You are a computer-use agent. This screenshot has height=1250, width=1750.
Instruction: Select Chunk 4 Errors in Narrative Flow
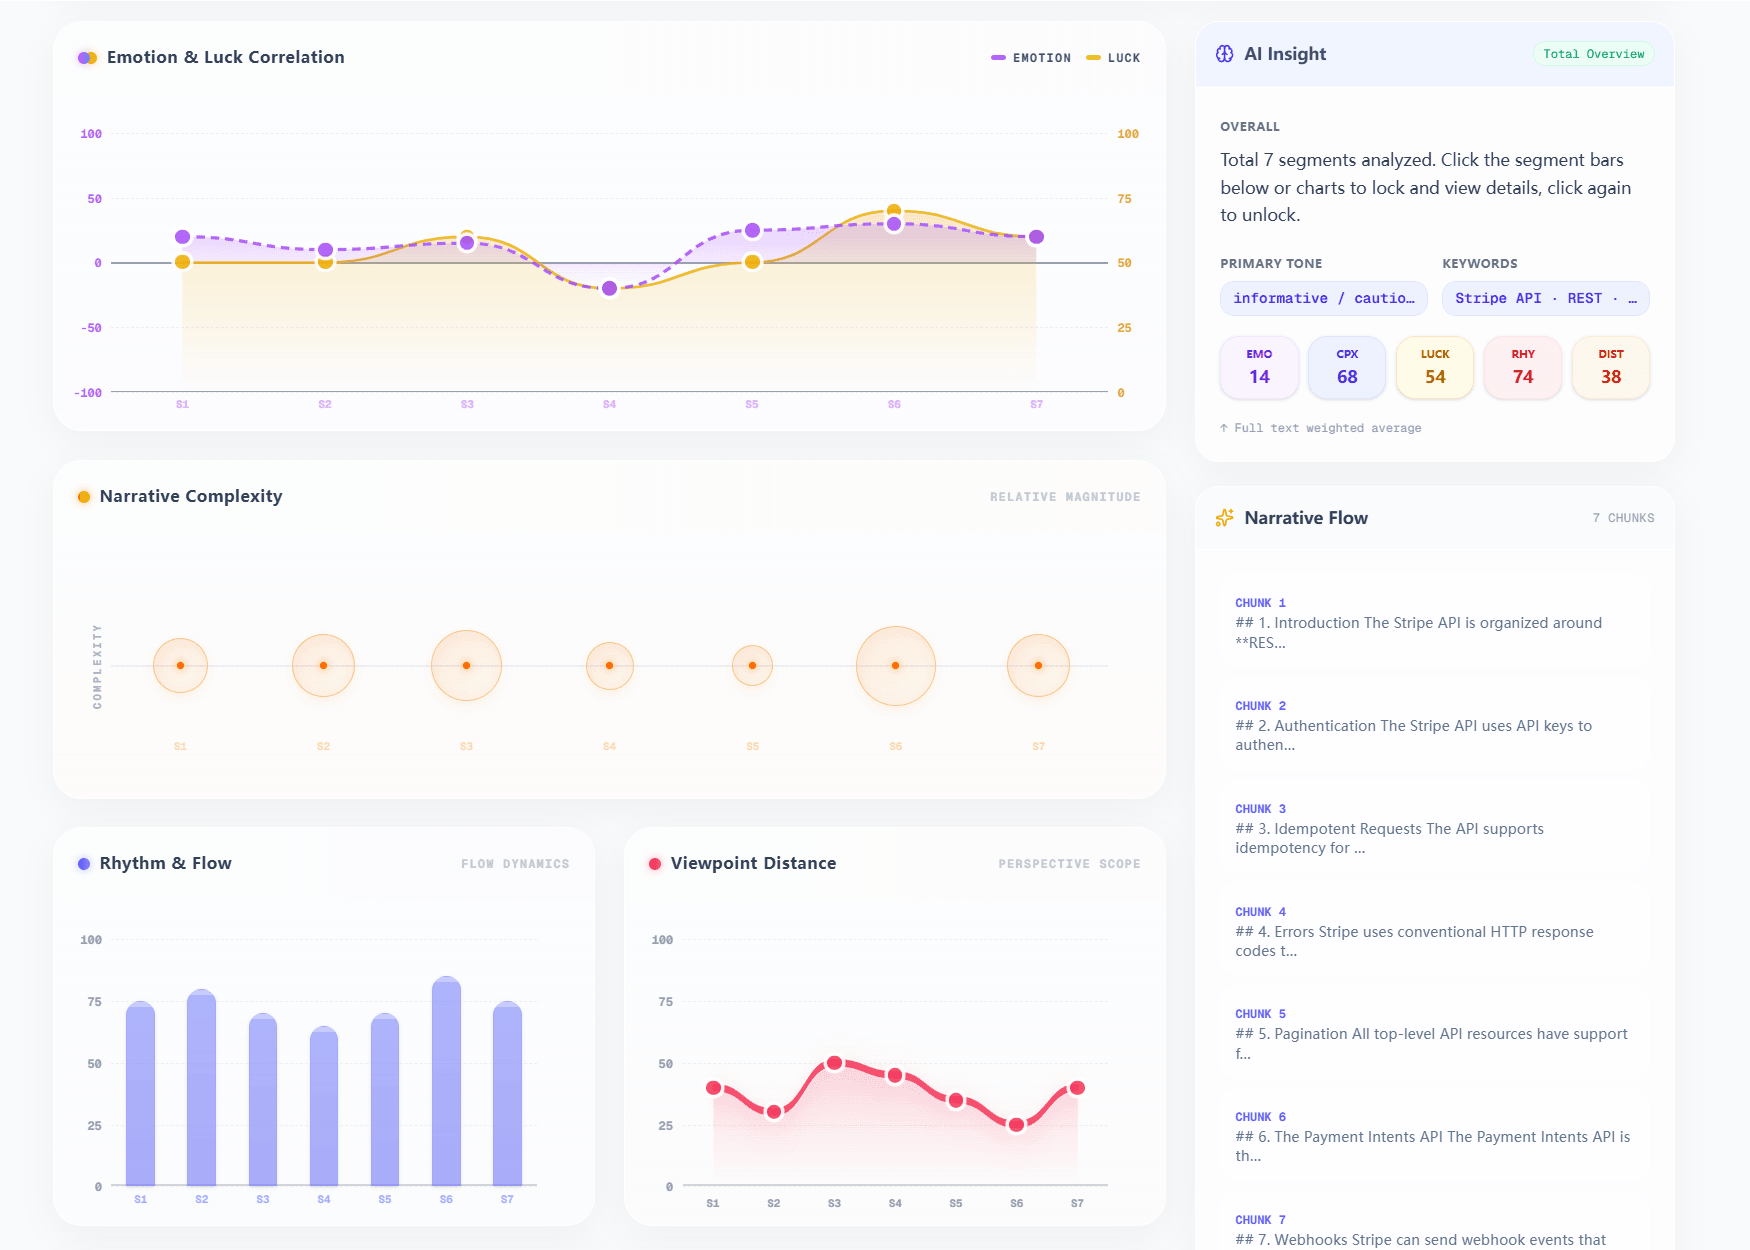click(x=1434, y=932)
